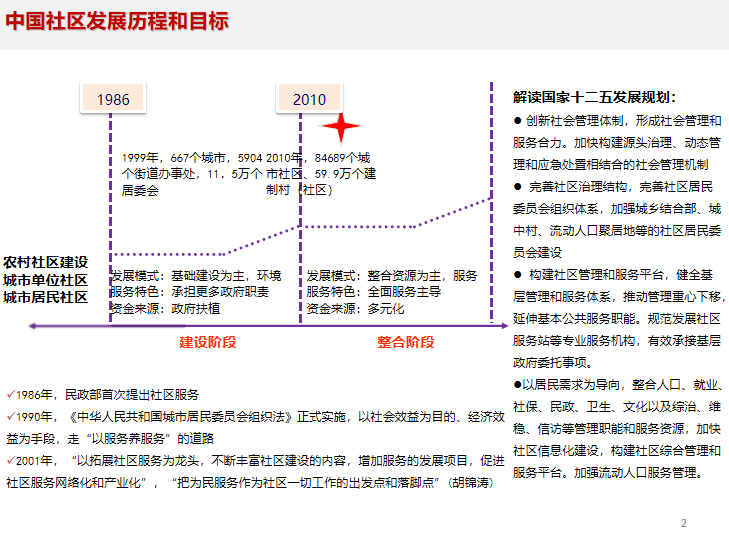Screen dimensions: 729x546
Task: Click the bullet 以居民需求为导向
Action: 618,428
